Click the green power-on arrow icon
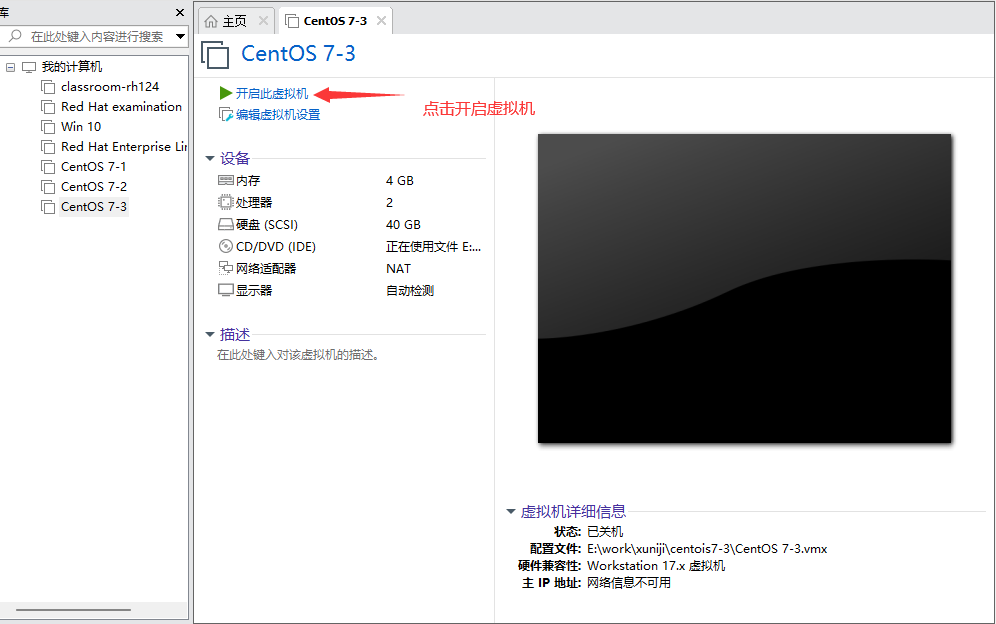Viewport: 996px width, 624px height. point(226,94)
